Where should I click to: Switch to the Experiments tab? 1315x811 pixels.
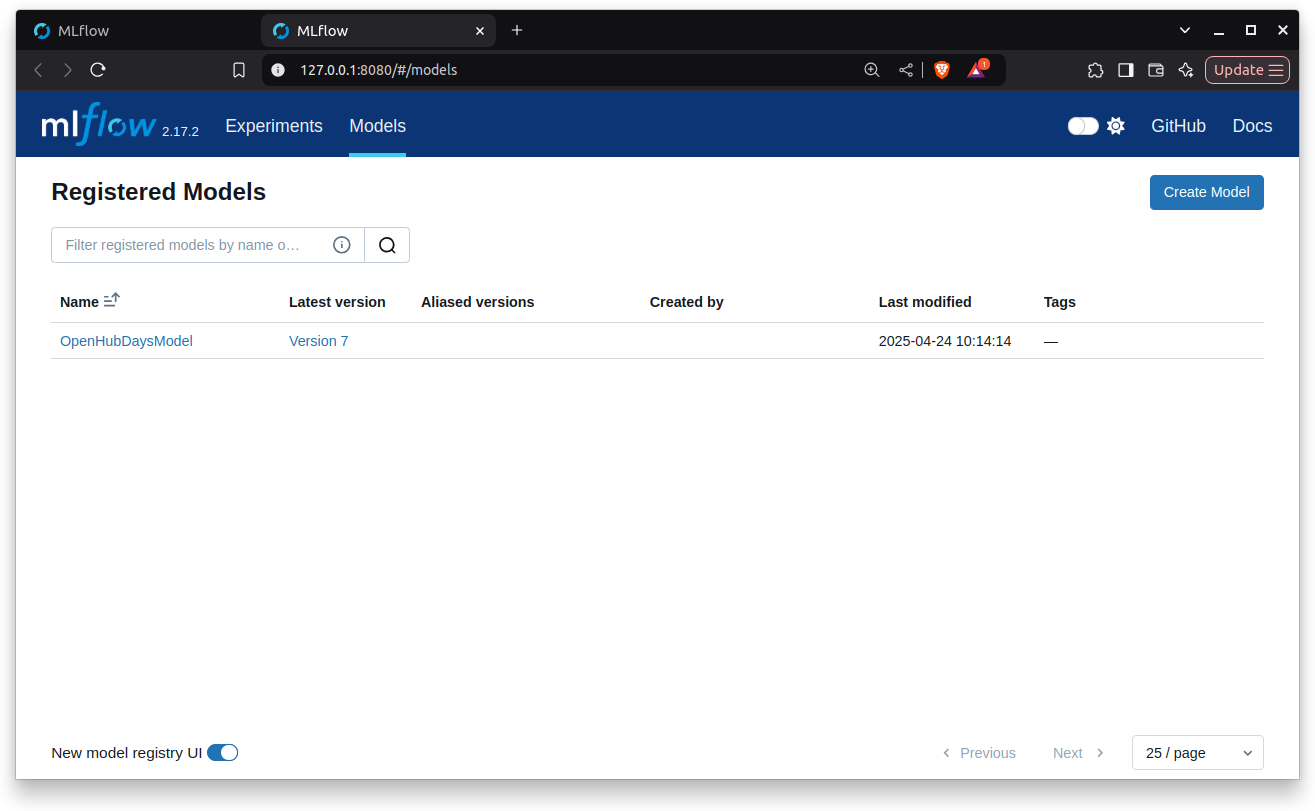[274, 126]
